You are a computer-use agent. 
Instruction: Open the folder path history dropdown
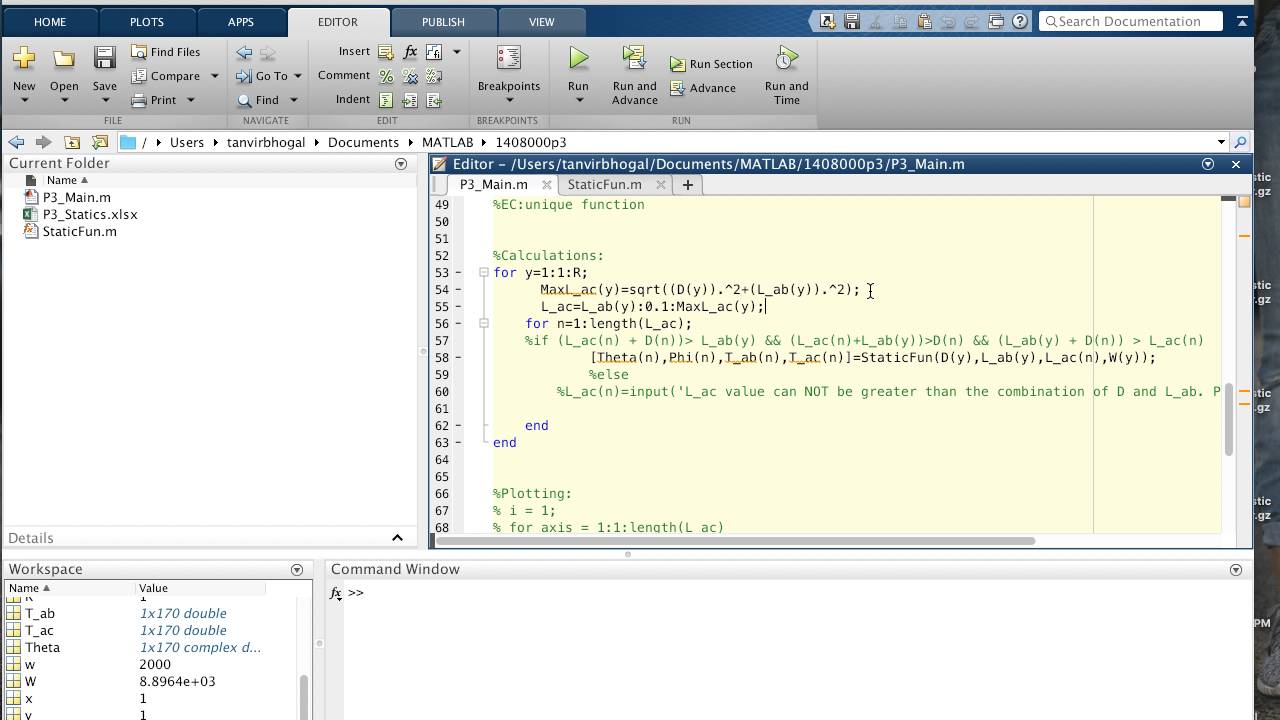1221,142
